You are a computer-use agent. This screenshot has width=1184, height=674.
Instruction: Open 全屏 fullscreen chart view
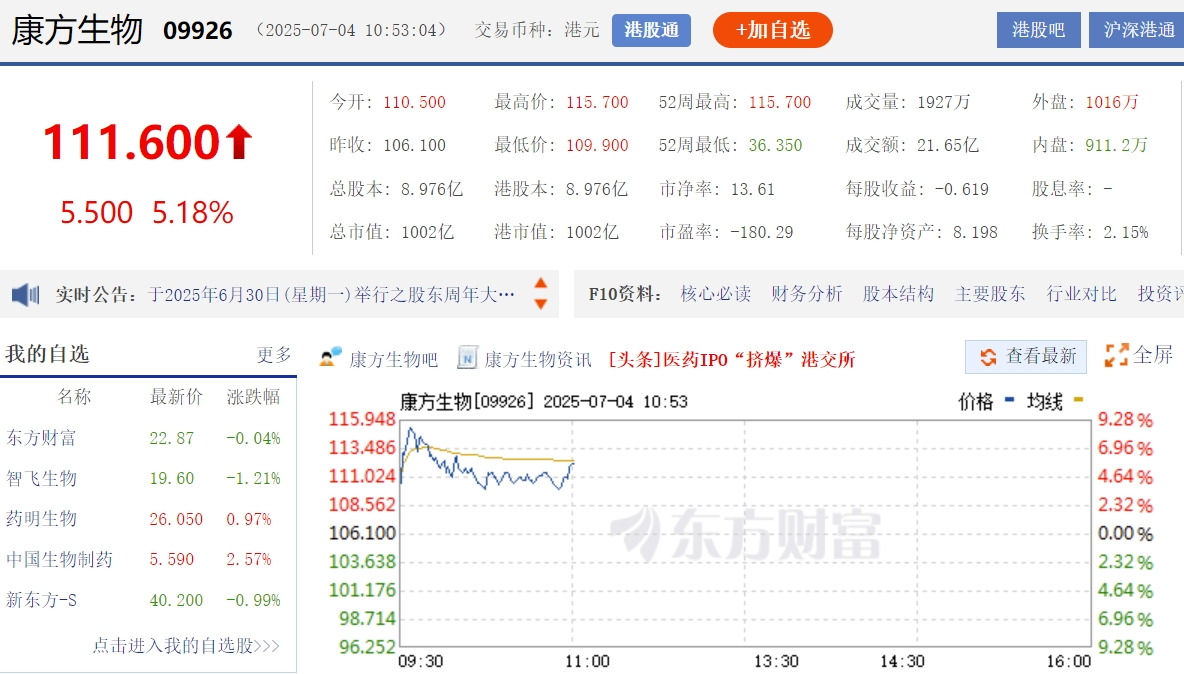point(1139,355)
